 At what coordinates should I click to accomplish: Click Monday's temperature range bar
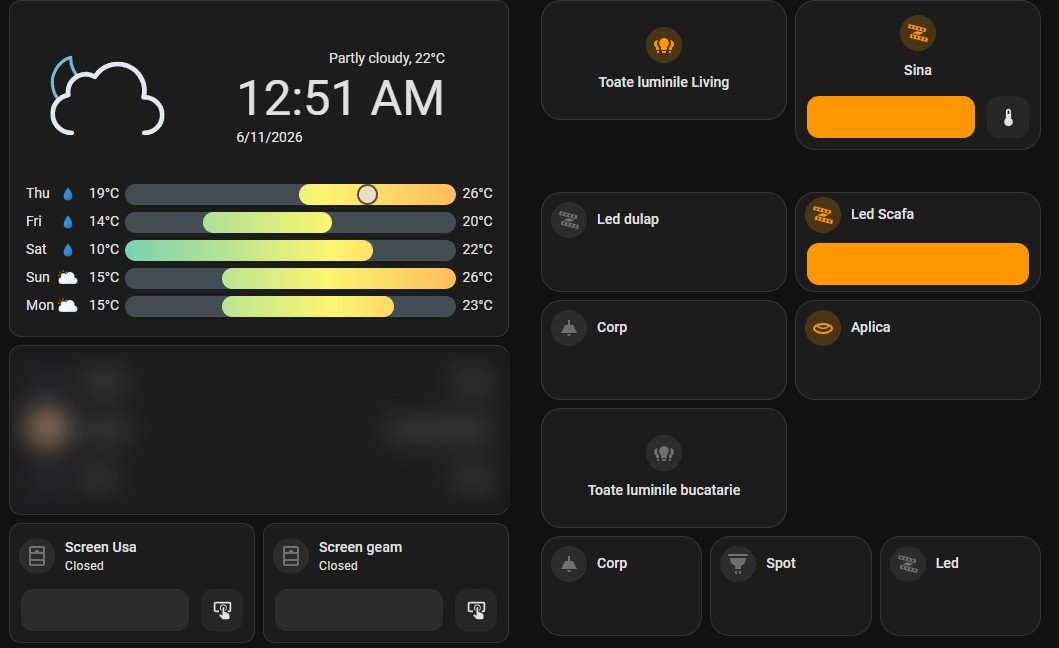(290, 305)
